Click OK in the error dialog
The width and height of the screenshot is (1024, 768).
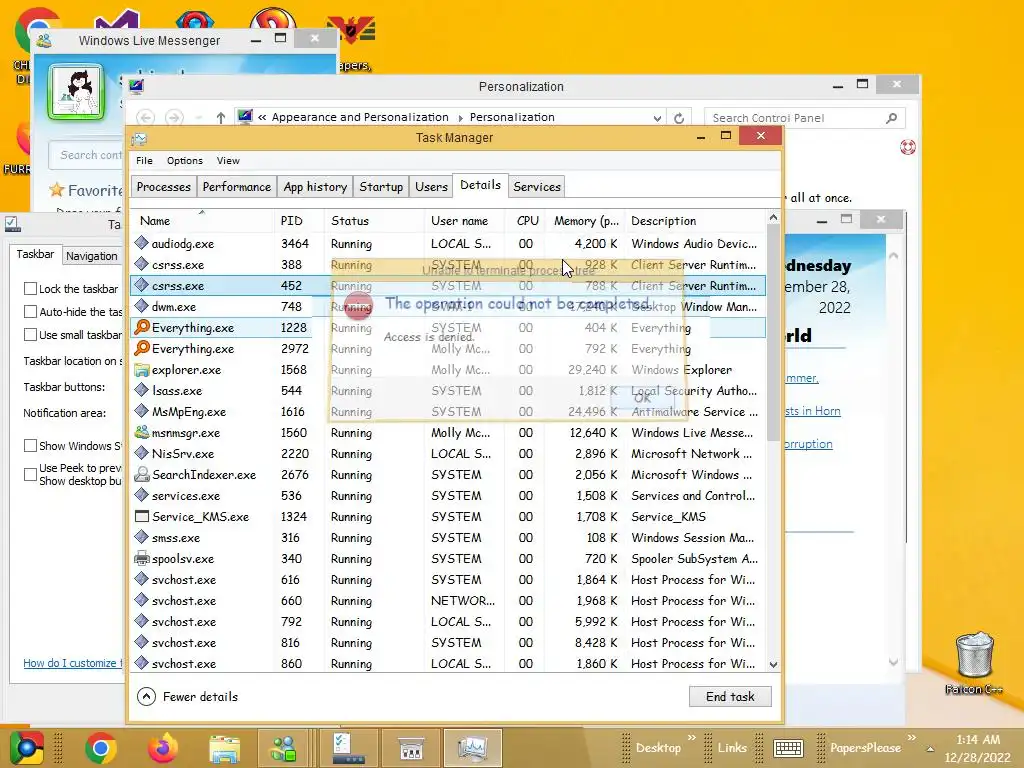pyautogui.click(x=643, y=397)
